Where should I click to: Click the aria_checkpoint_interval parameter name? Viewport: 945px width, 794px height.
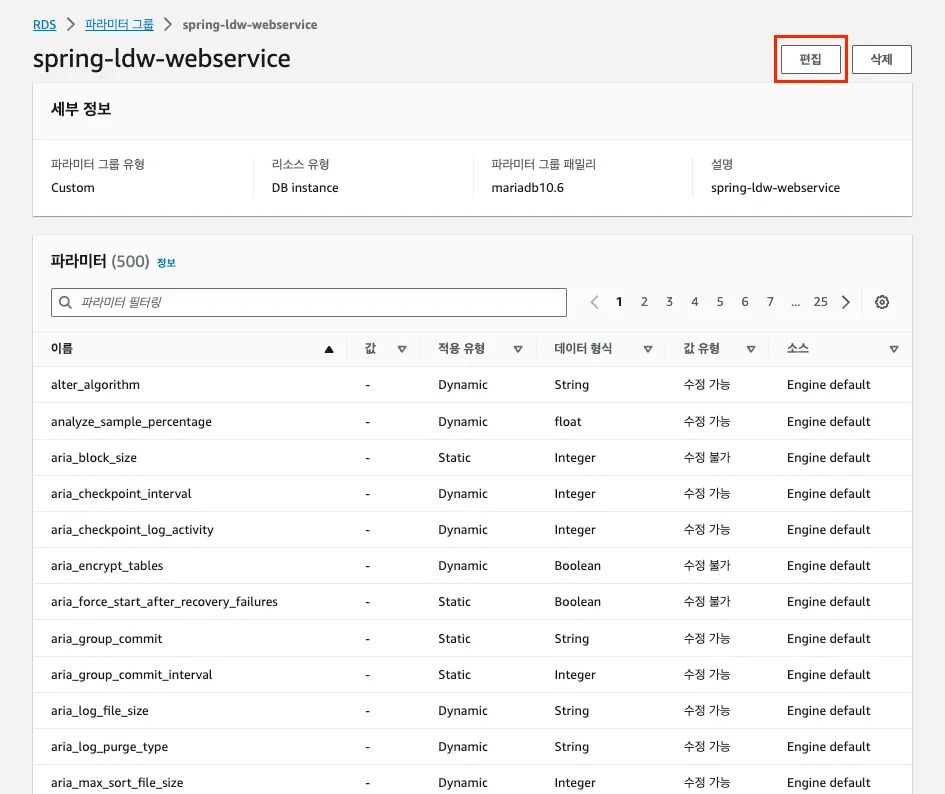click(x=121, y=494)
